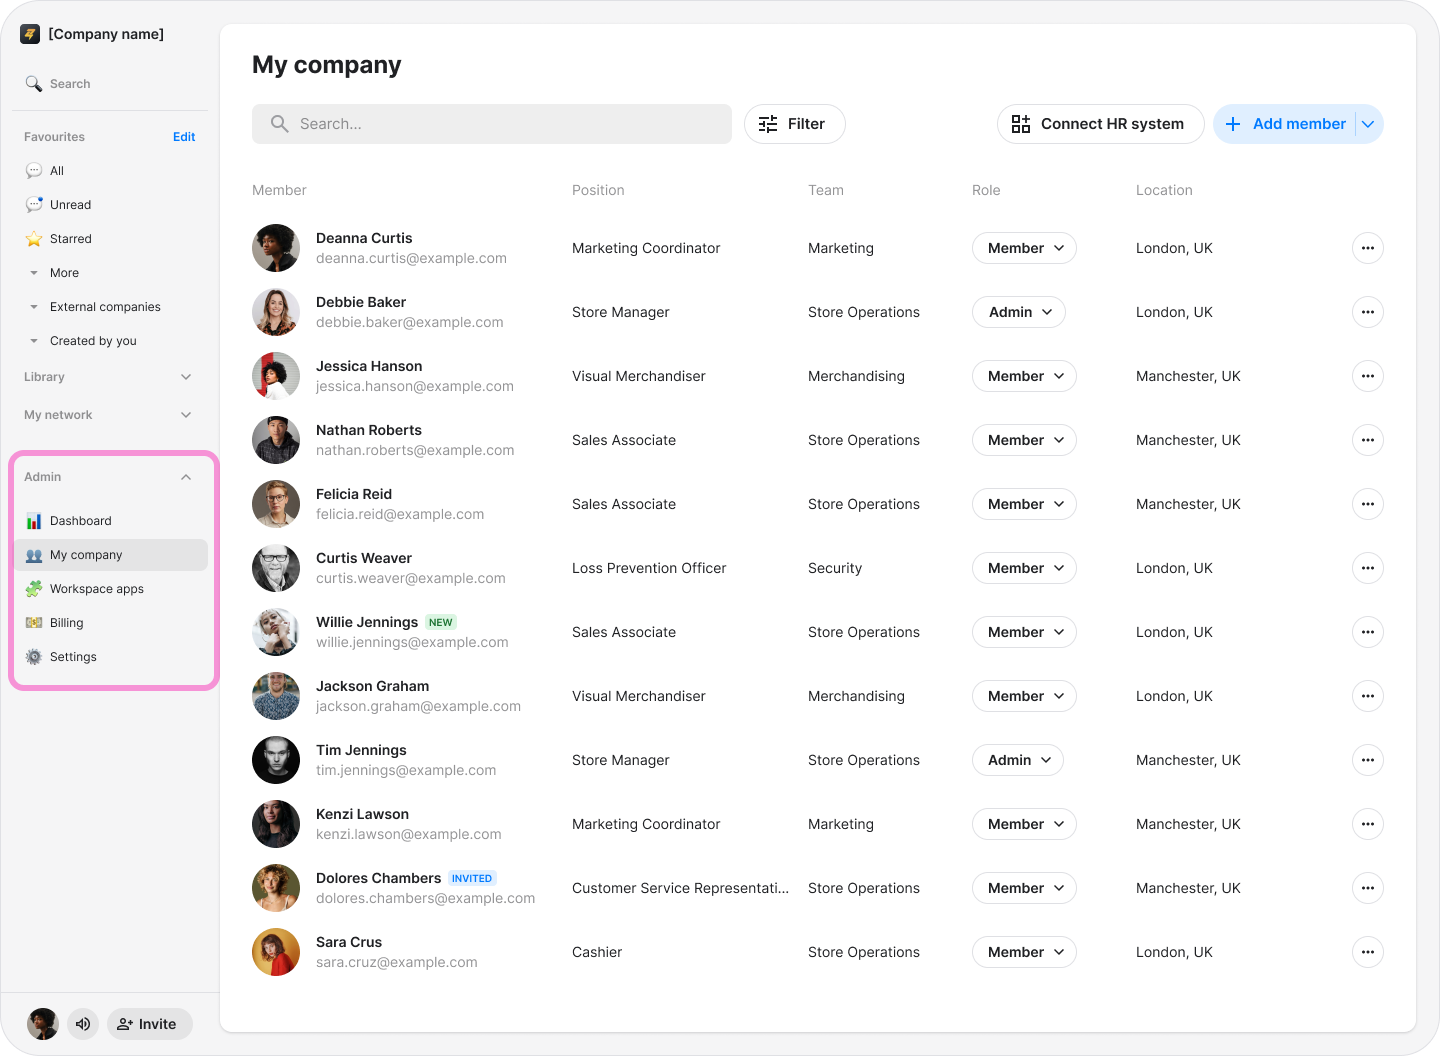Click Kenzi Lawson avatar
The image size is (1440, 1056).
point(276,824)
